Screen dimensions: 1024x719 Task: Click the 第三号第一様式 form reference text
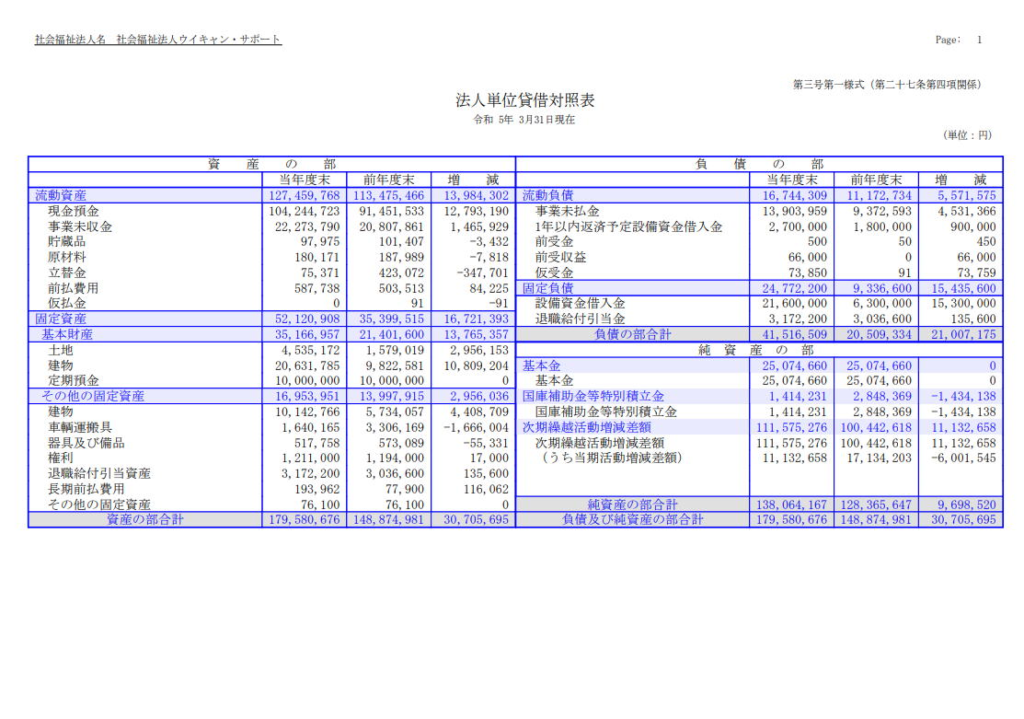886,84
